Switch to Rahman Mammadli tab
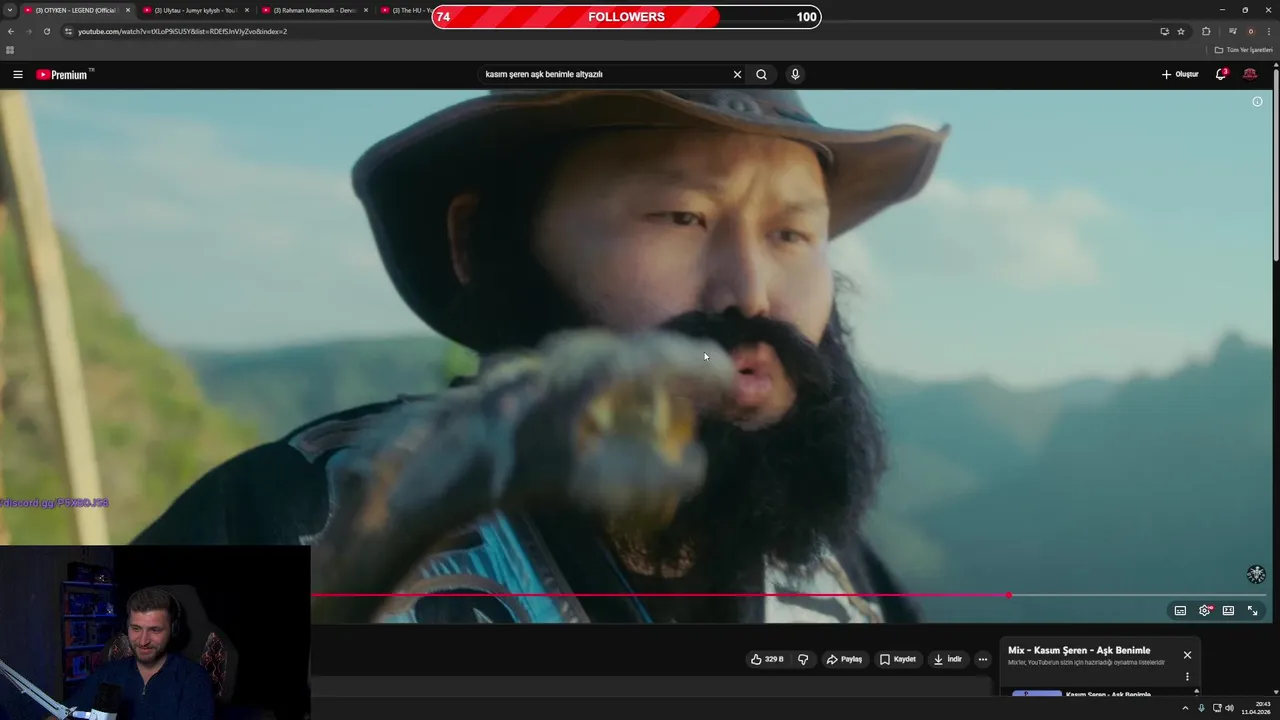This screenshot has height=720, width=1280. [x=314, y=10]
